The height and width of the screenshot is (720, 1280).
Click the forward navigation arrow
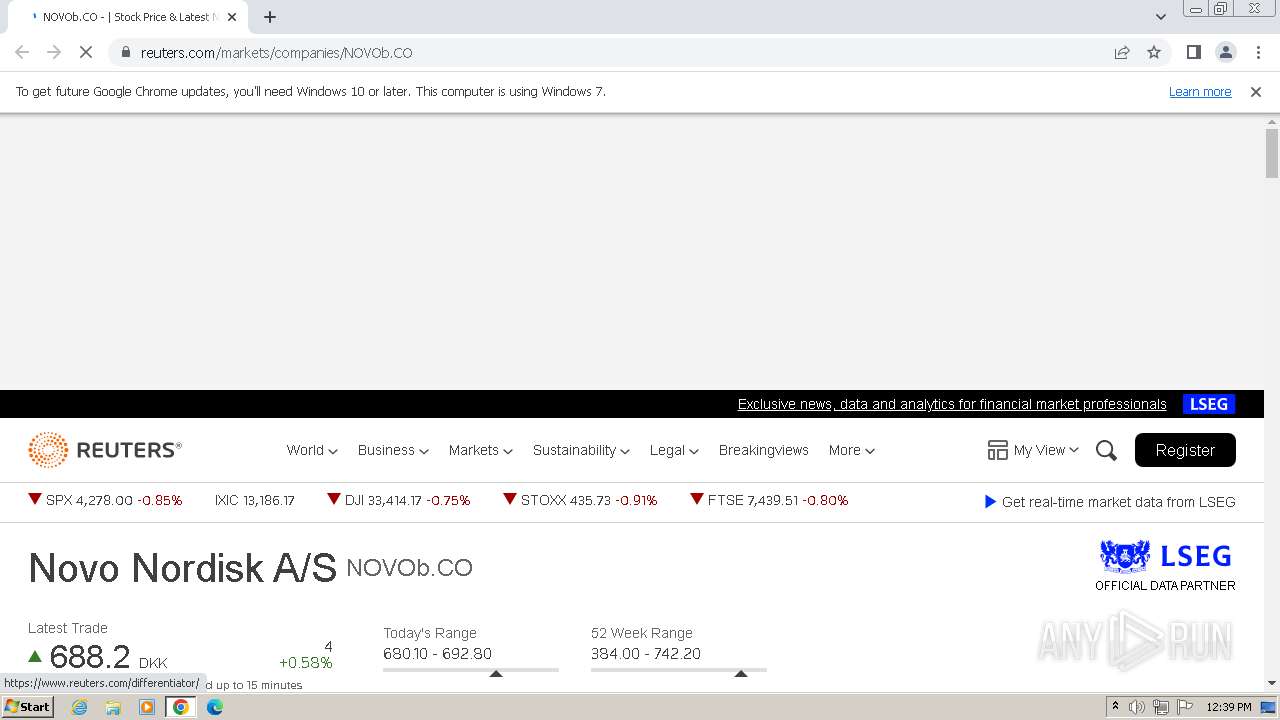[x=54, y=52]
